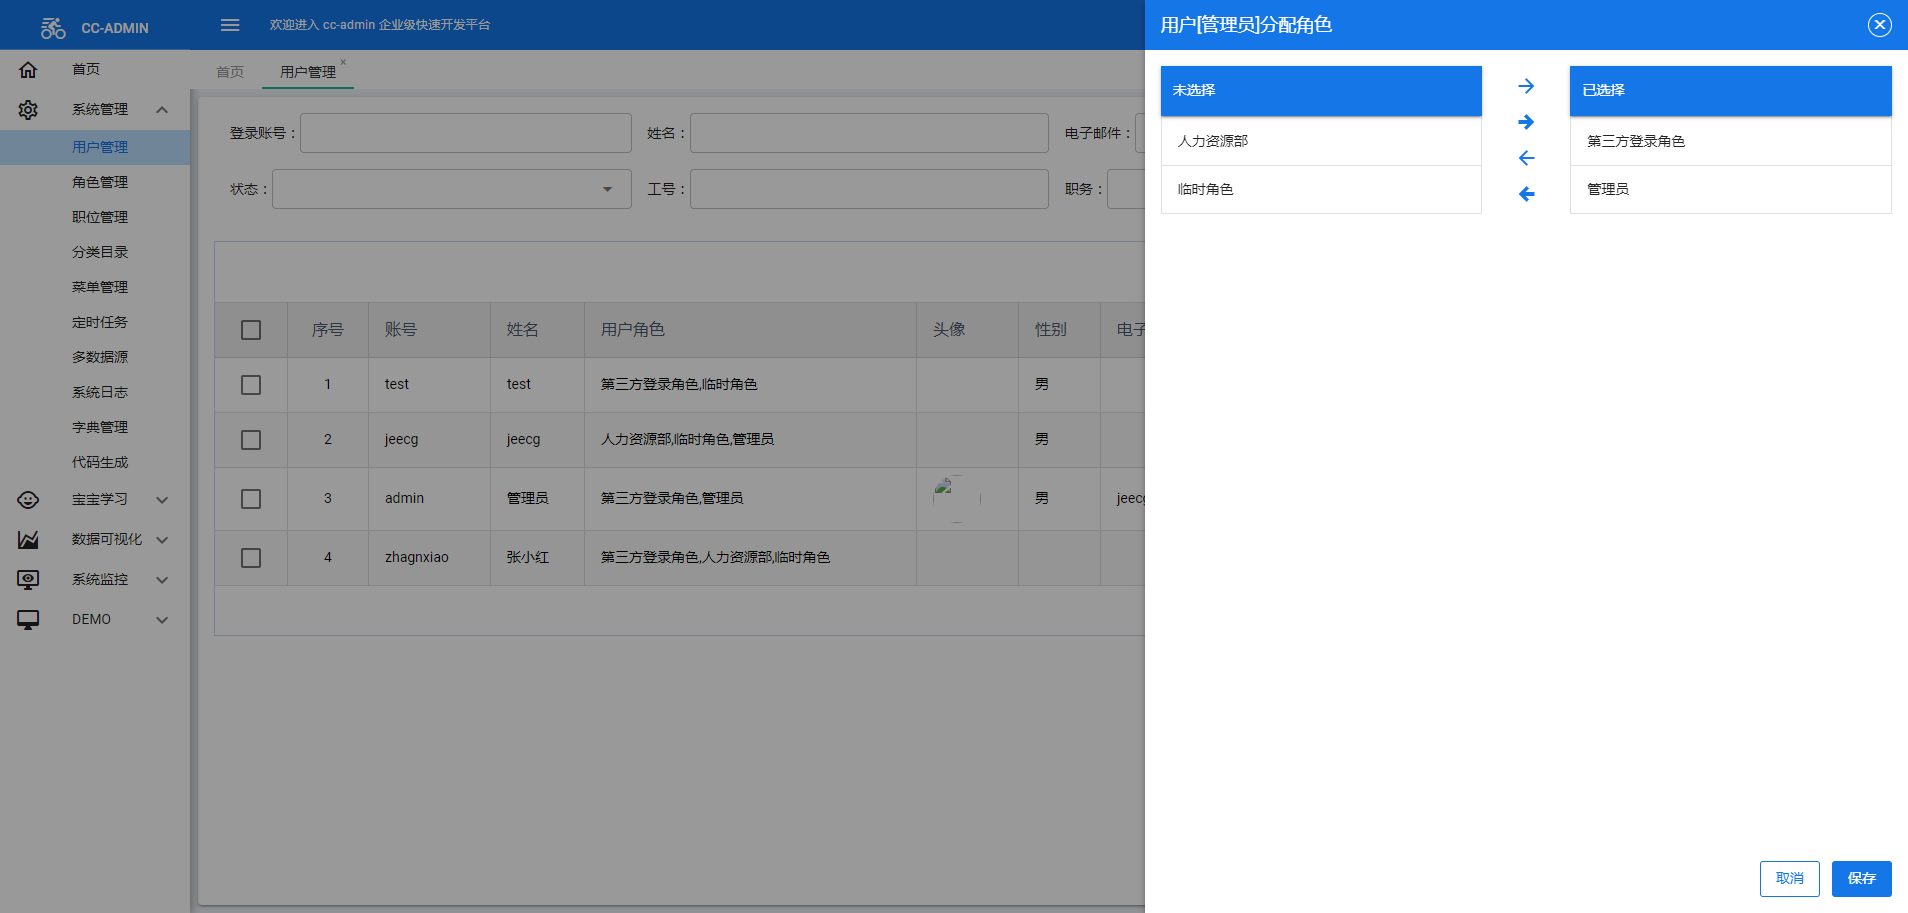This screenshot has height=913, width=1908.
Task: Select 用户管理 in the sidebar
Action: pyautogui.click(x=95, y=147)
